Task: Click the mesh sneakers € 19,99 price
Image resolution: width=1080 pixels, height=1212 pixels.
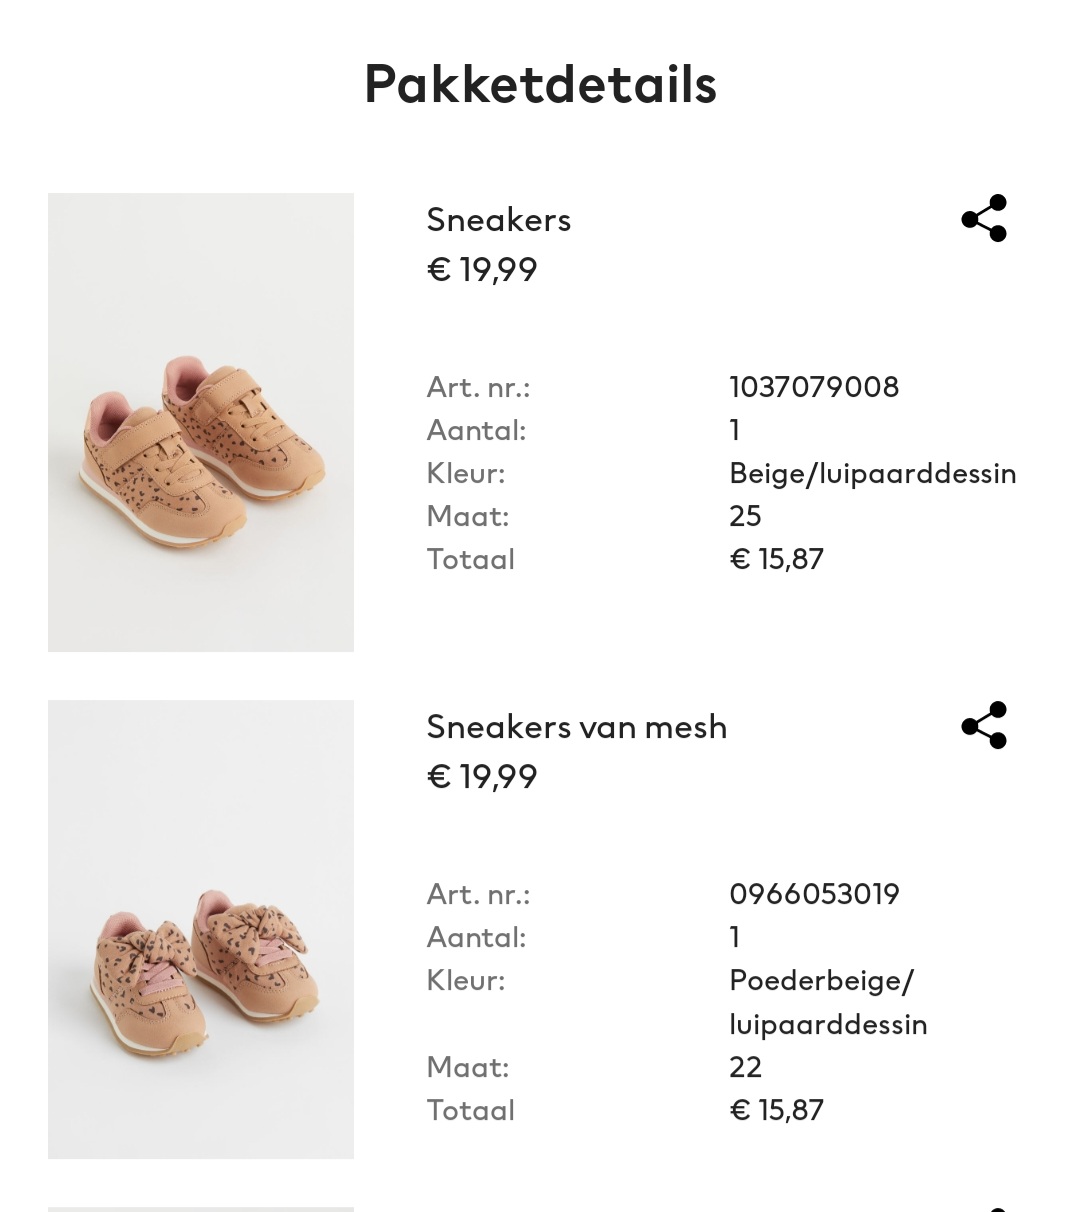Action: tap(482, 777)
